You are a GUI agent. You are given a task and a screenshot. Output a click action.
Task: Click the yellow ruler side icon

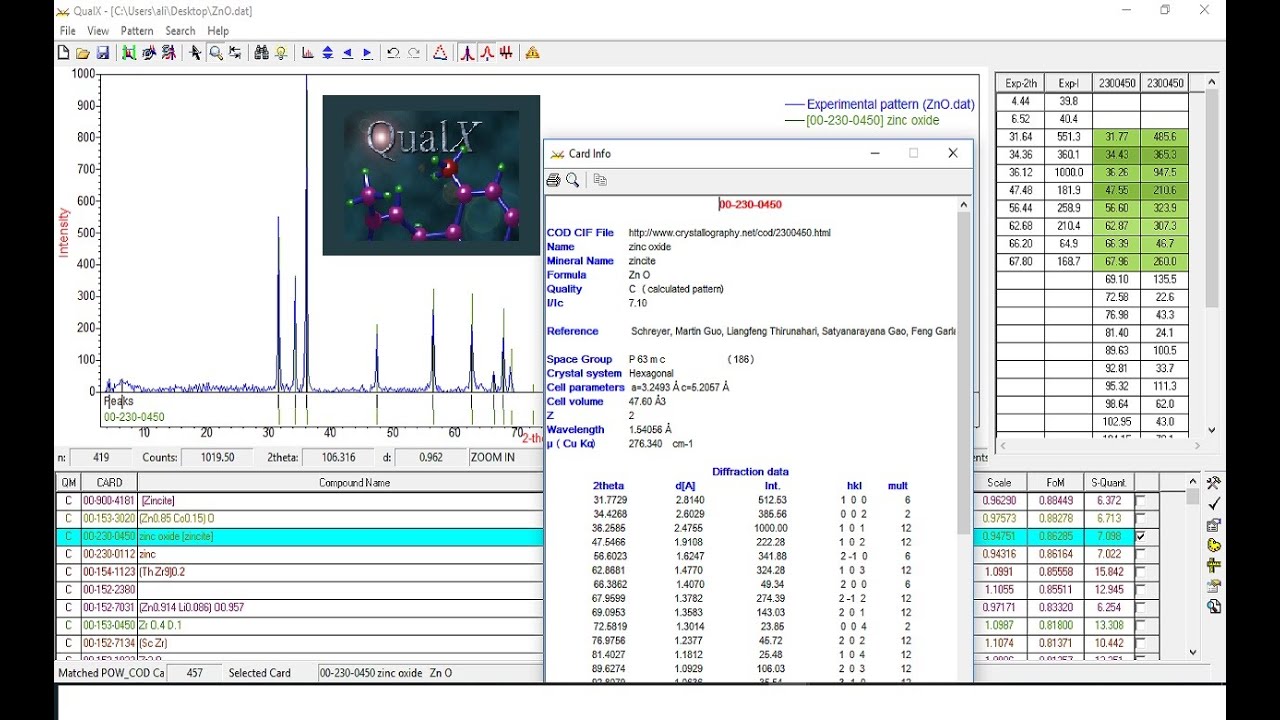[x=1214, y=566]
